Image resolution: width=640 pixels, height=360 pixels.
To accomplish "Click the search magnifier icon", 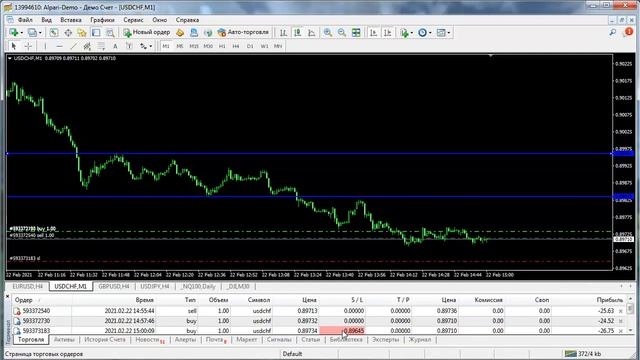I will click(612, 32).
